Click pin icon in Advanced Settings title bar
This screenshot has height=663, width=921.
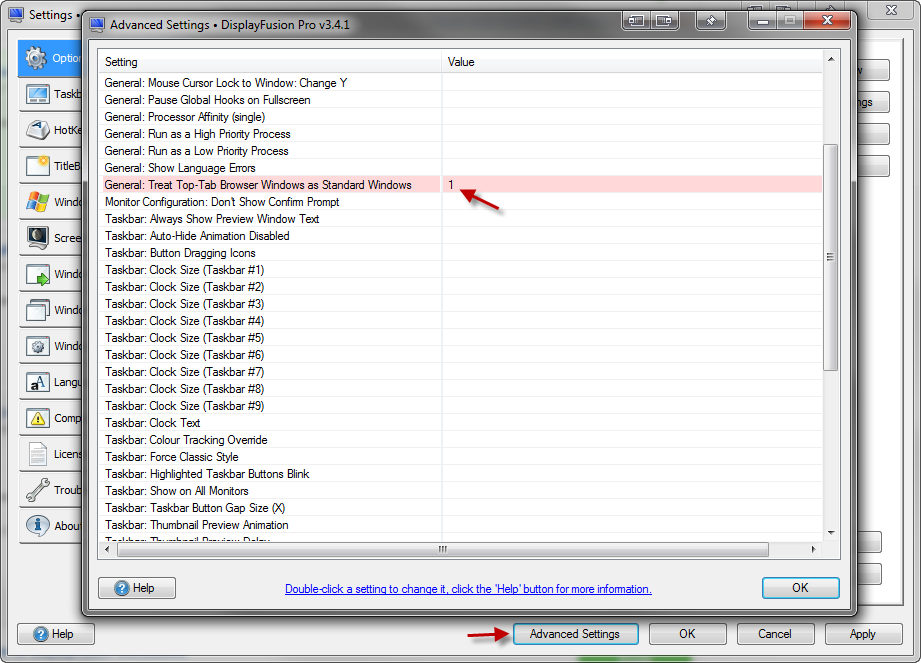coord(709,21)
